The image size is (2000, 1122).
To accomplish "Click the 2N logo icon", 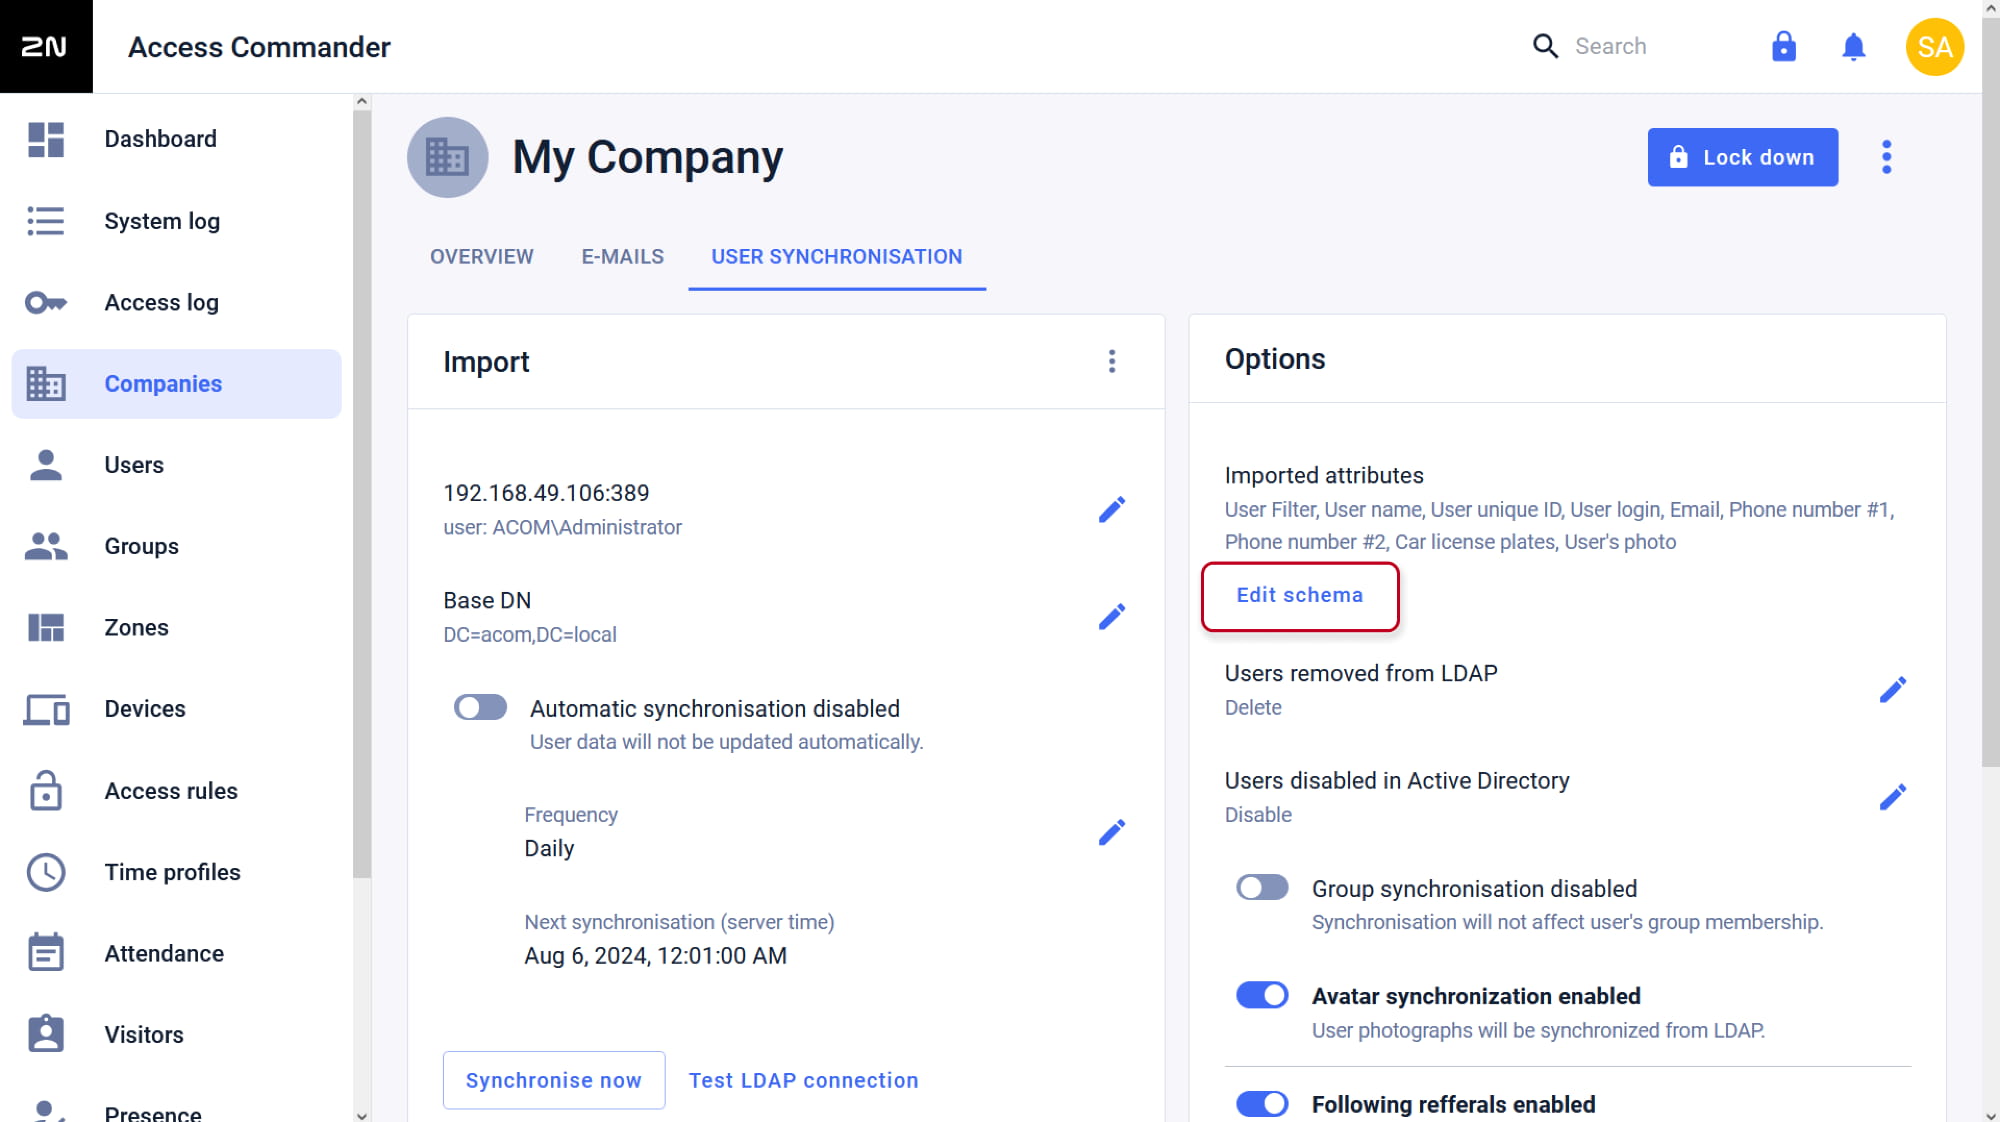I will [46, 46].
